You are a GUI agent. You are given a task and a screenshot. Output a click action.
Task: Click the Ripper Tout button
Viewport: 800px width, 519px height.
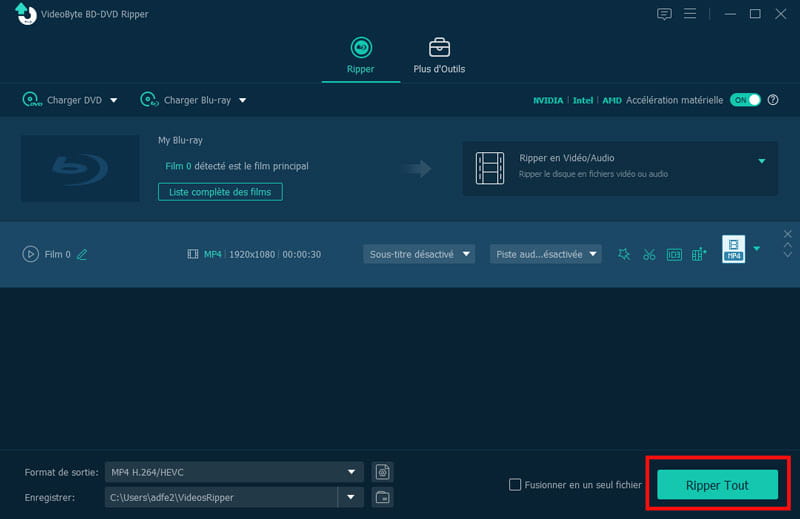click(x=717, y=485)
